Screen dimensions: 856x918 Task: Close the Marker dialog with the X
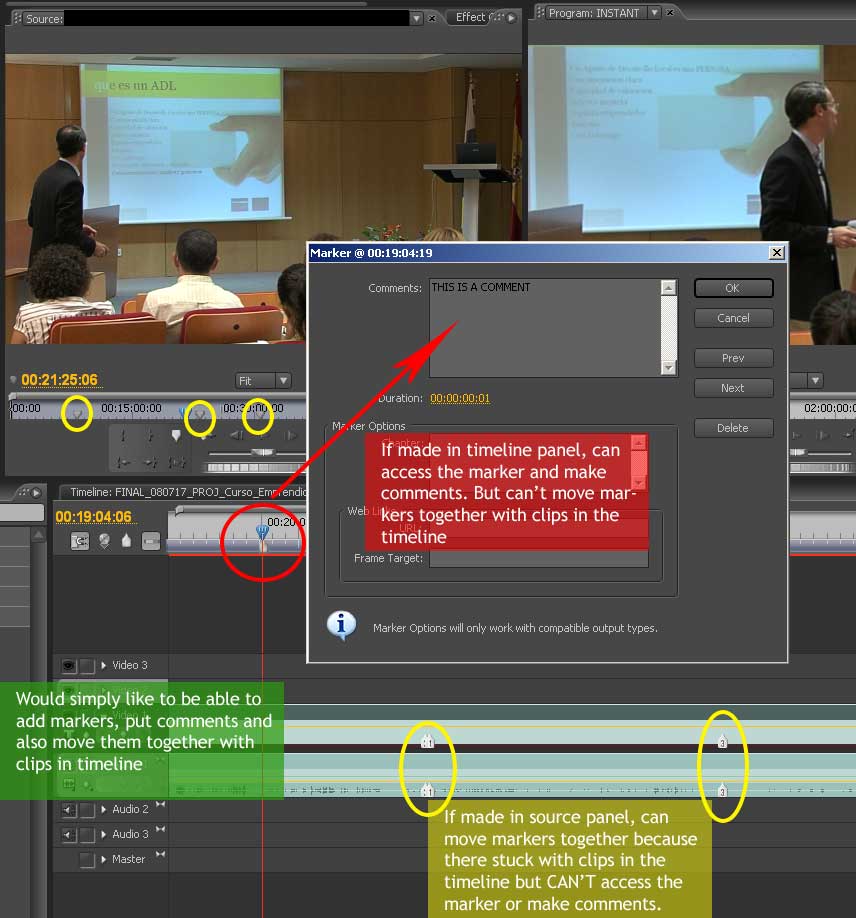click(776, 252)
